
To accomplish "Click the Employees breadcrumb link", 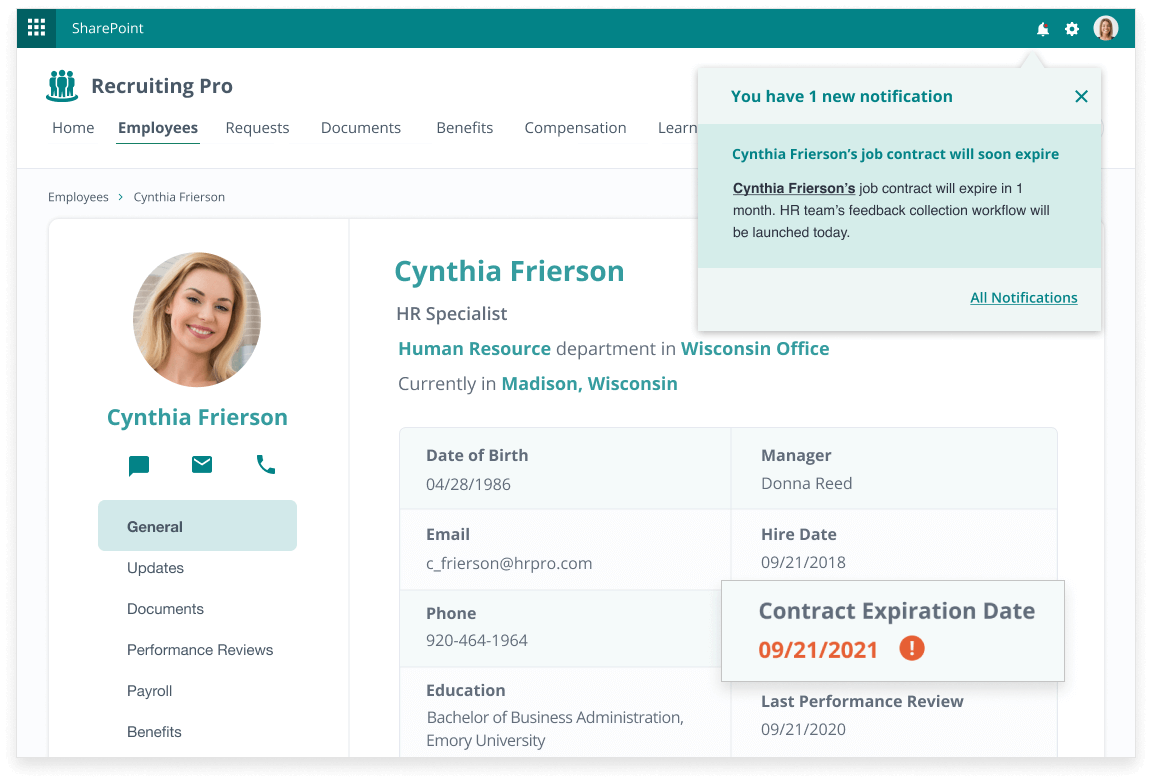I will 78,197.
